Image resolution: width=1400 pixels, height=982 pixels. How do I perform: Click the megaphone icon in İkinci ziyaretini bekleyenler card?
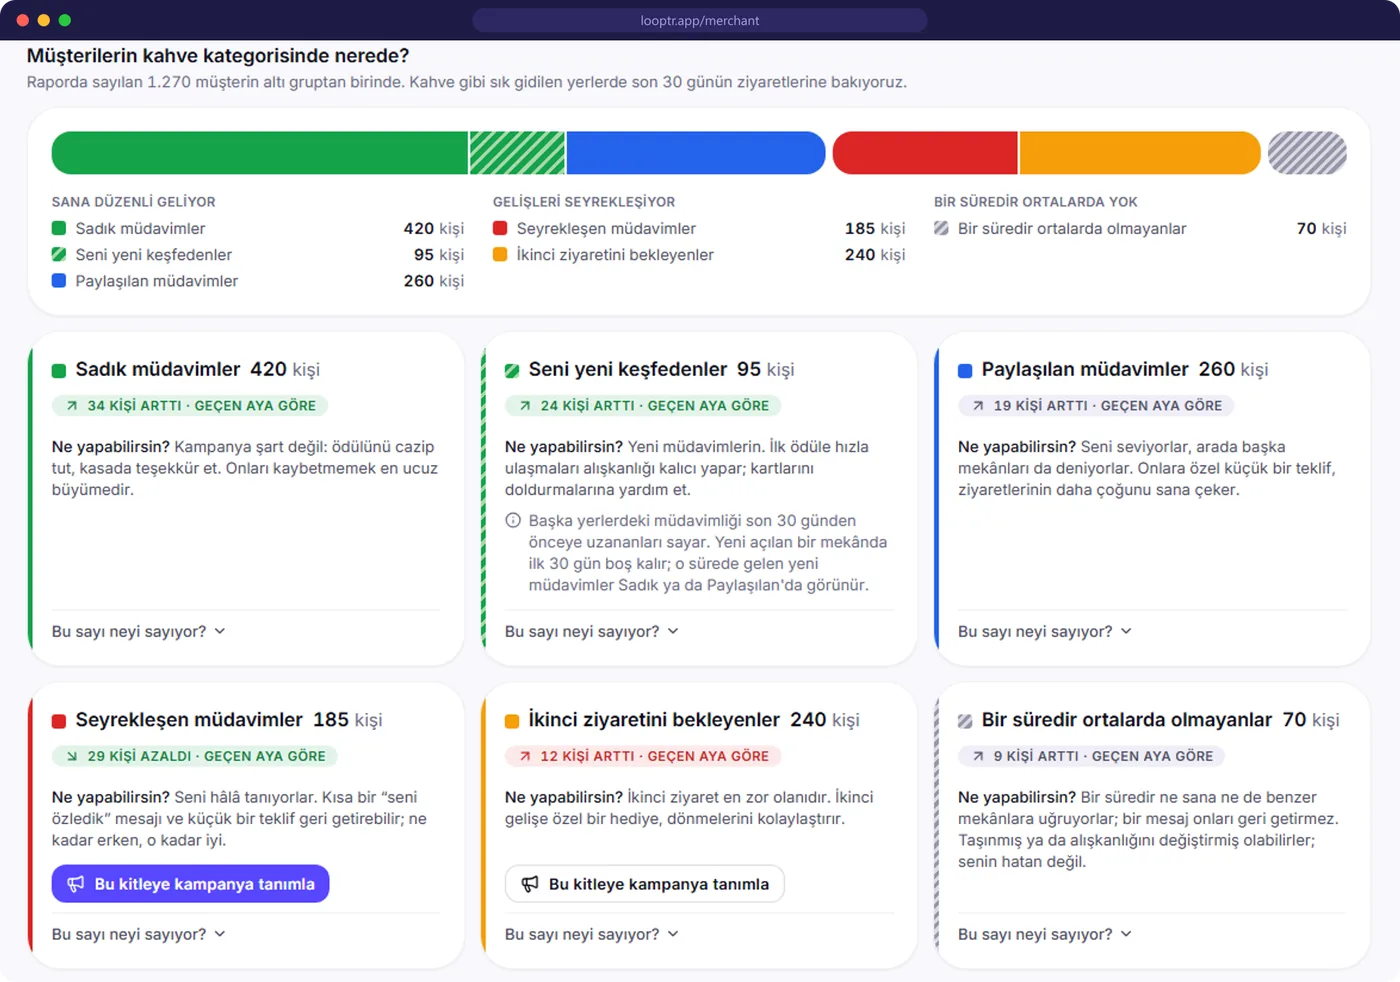tap(530, 884)
